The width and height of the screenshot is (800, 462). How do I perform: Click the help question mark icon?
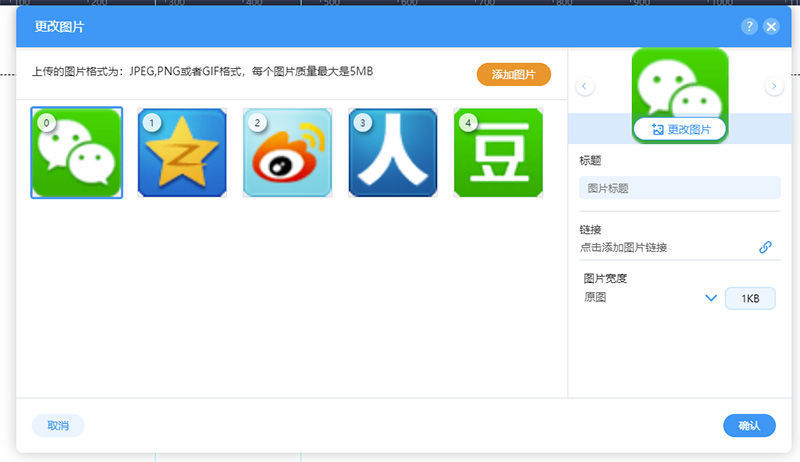[749, 27]
